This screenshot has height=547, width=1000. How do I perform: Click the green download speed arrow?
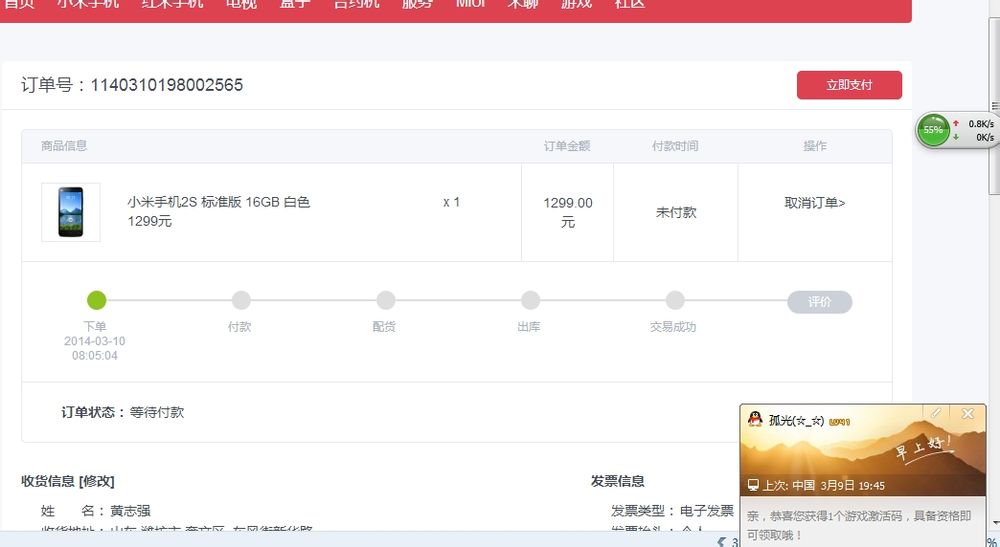(x=956, y=136)
